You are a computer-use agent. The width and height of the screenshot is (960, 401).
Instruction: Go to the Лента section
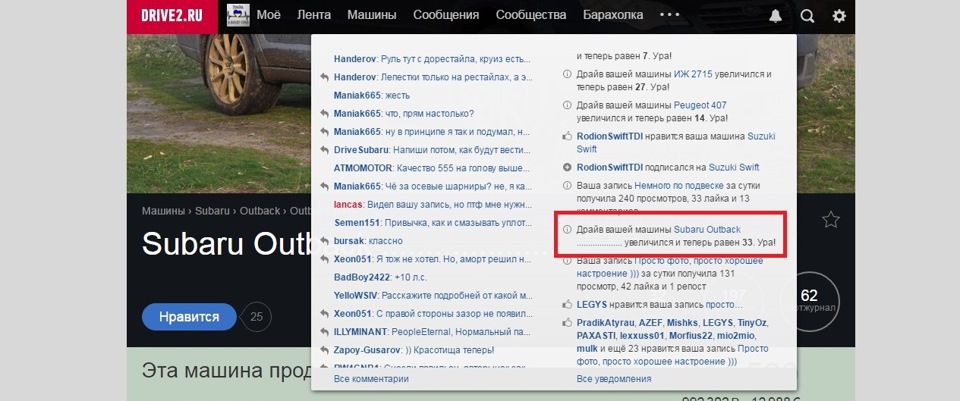pos(314,15)
